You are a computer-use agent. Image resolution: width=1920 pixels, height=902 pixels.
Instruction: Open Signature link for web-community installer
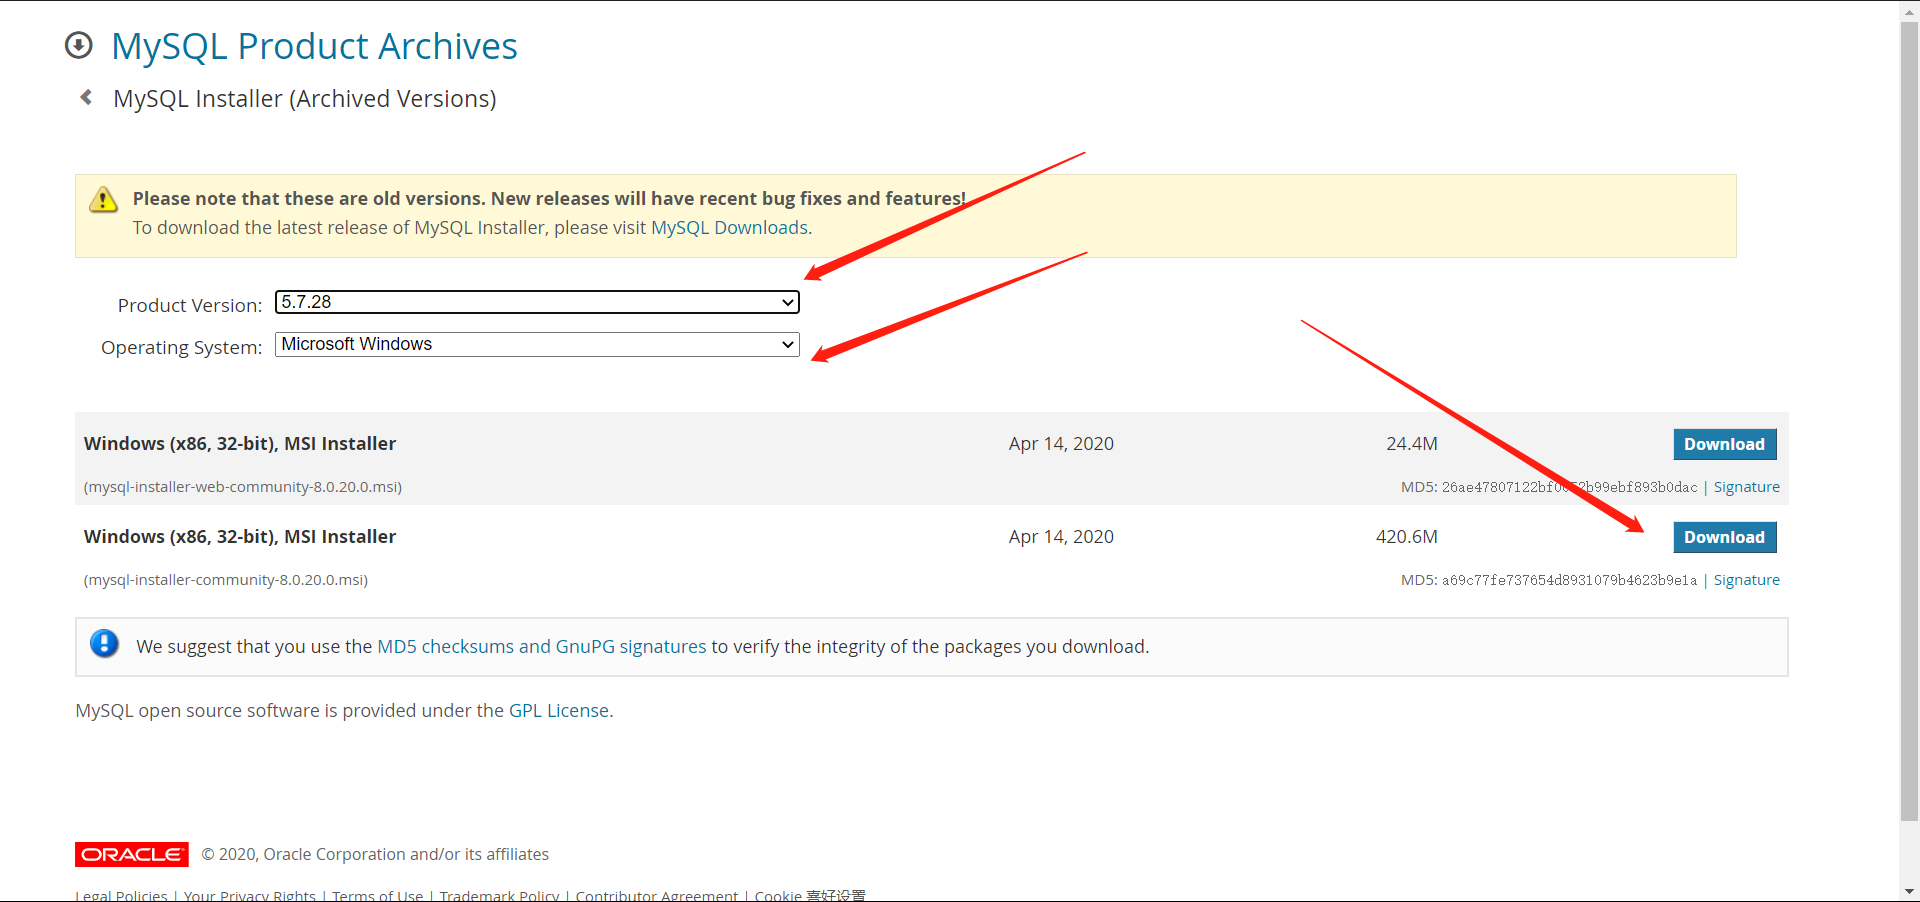pos(1746,487)
